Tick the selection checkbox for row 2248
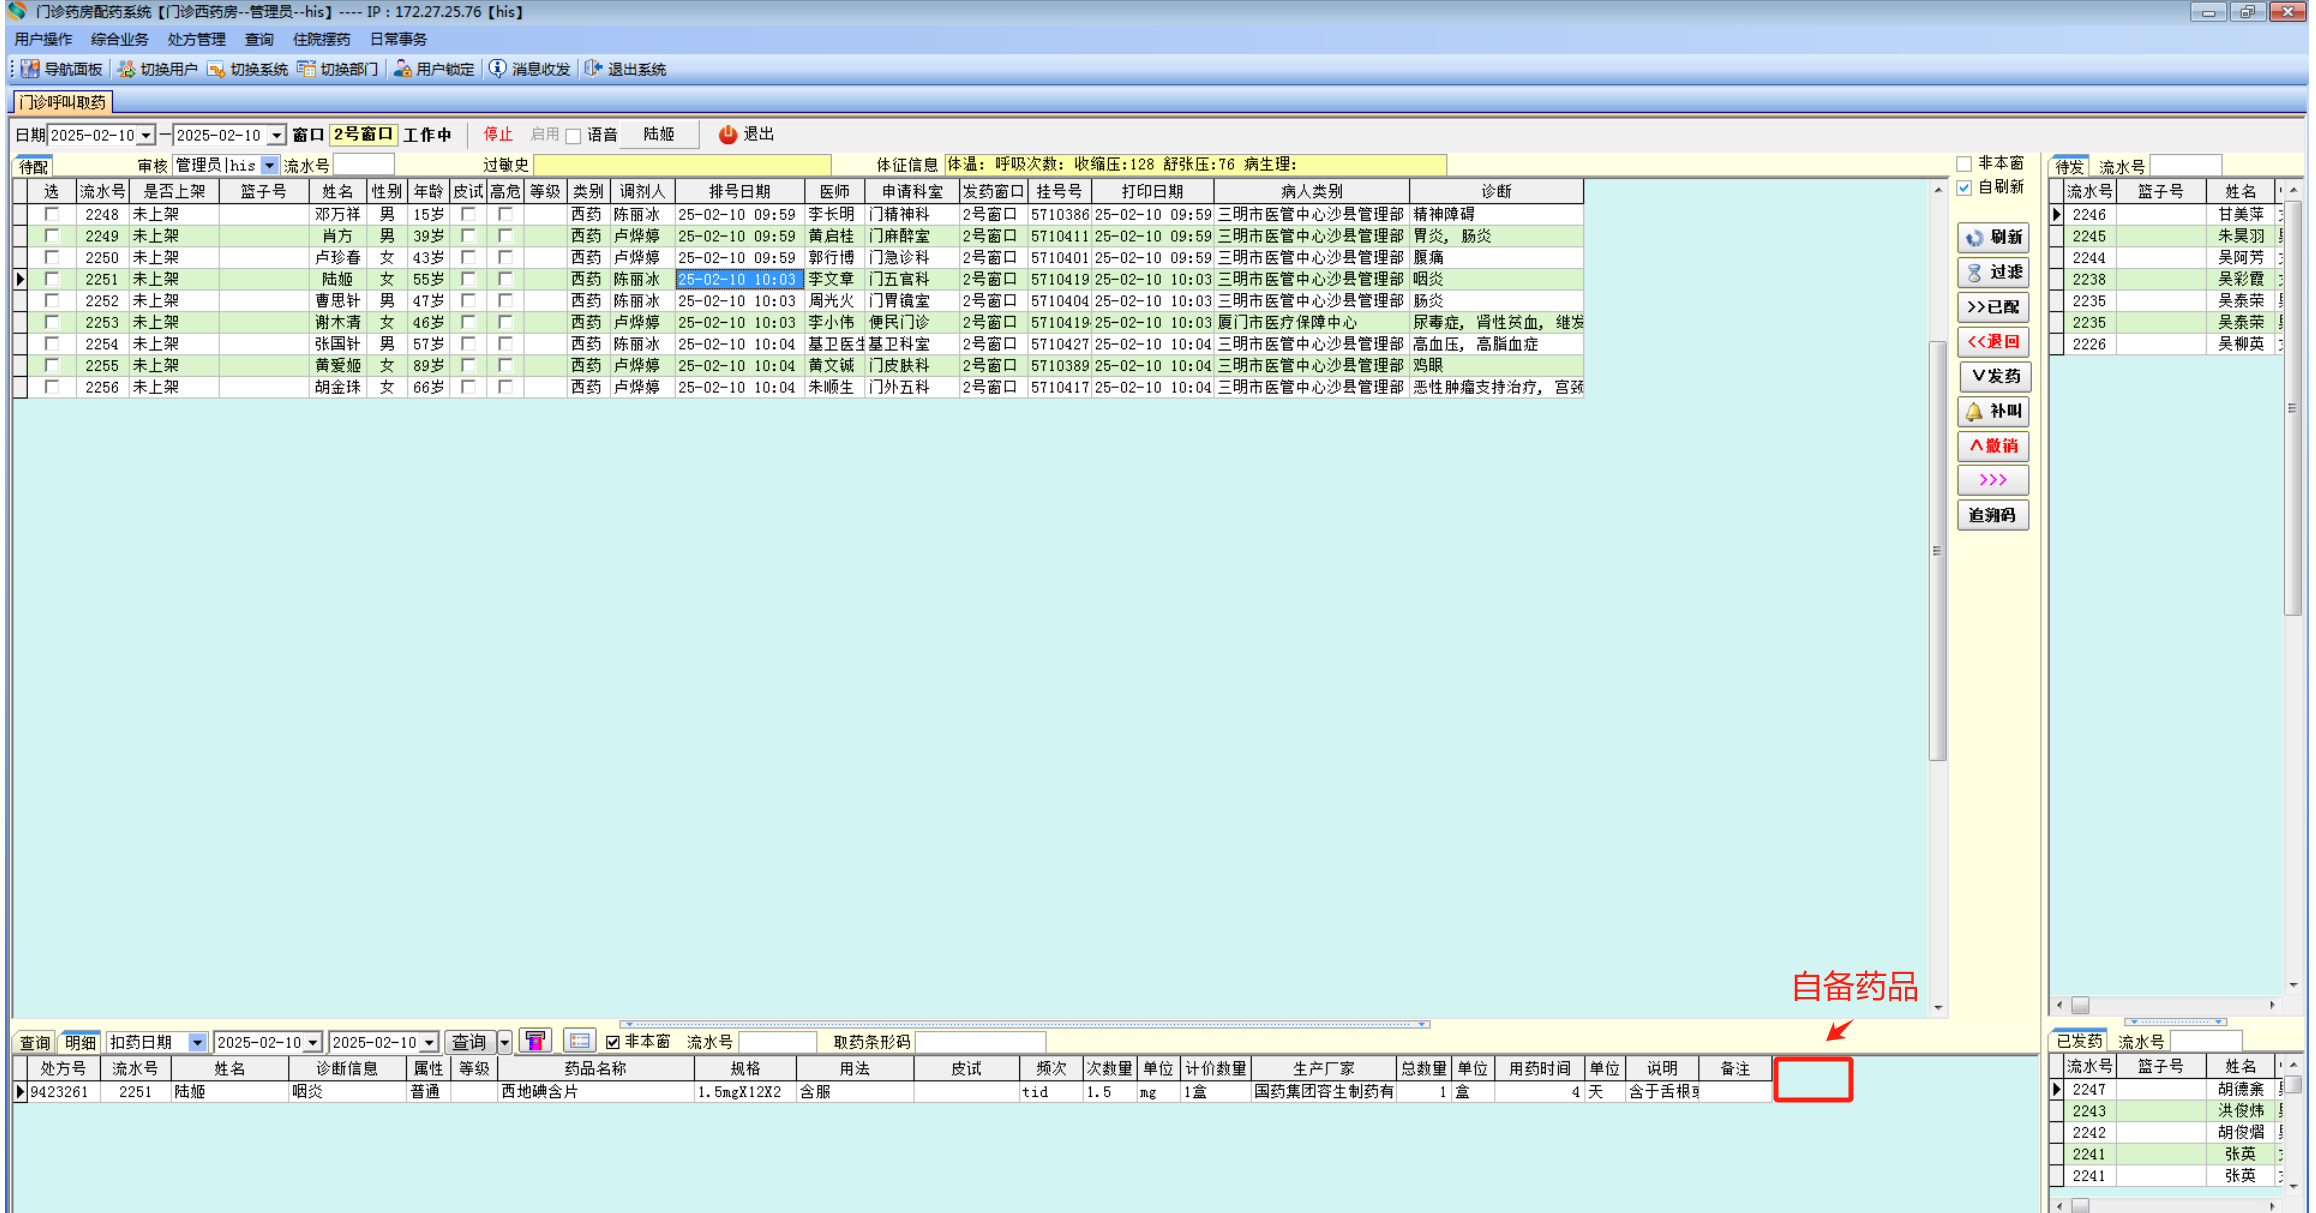The height and width of the screenshot is (1213, 2316). pos(52,214)
